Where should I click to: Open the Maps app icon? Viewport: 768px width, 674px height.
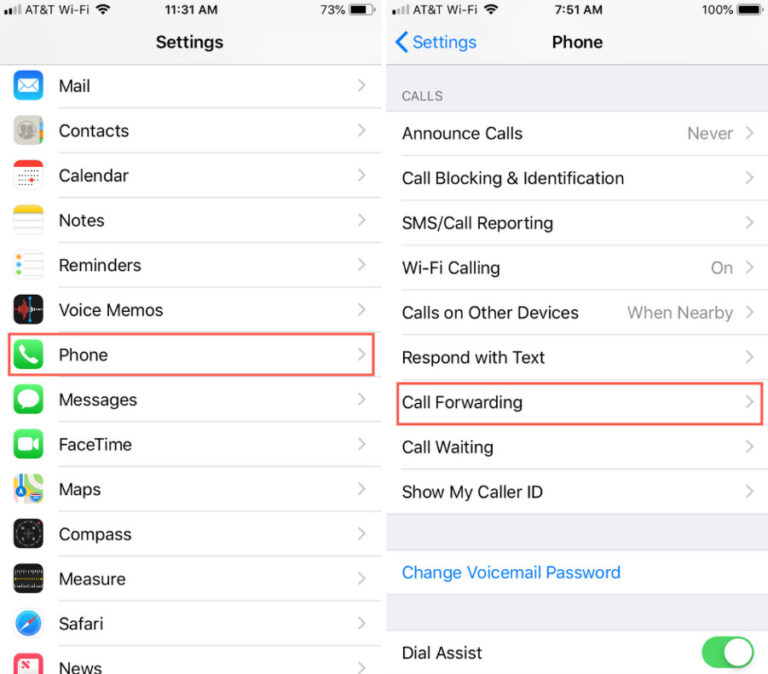click(x=28, y=489)
